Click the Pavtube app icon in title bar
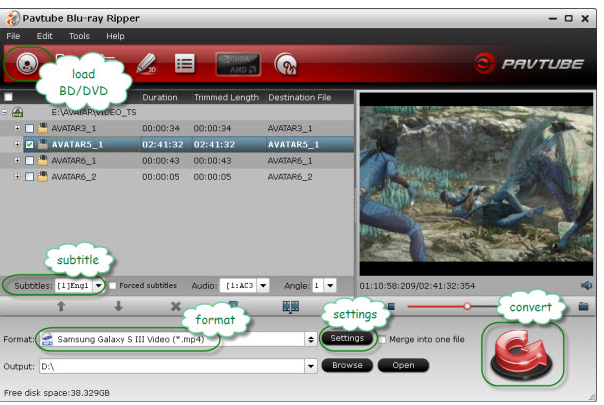 click(x=12, y=18)
